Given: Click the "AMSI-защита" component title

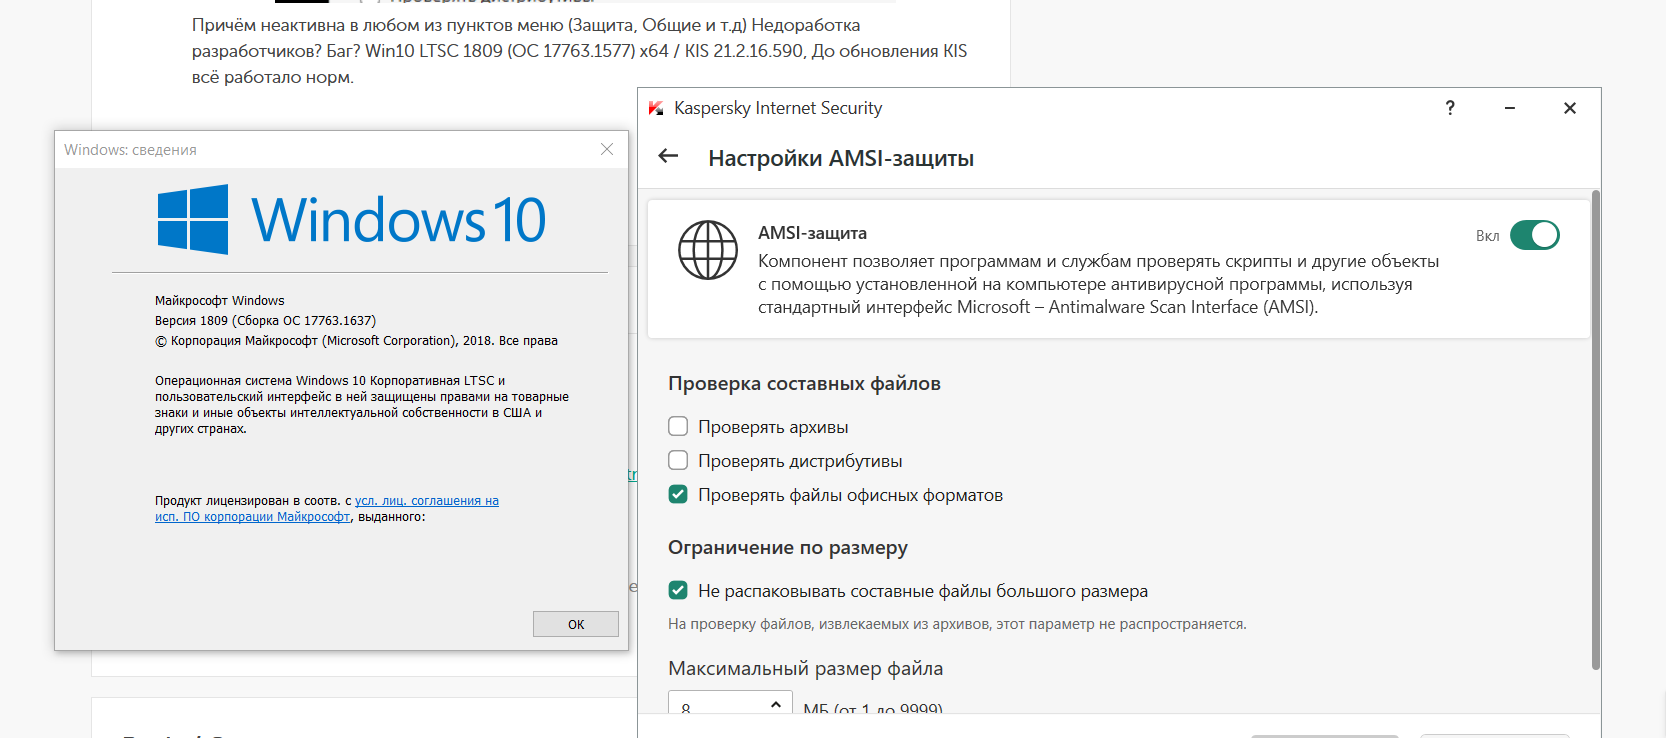Looking at the screenshot, I should coord(812,233).
